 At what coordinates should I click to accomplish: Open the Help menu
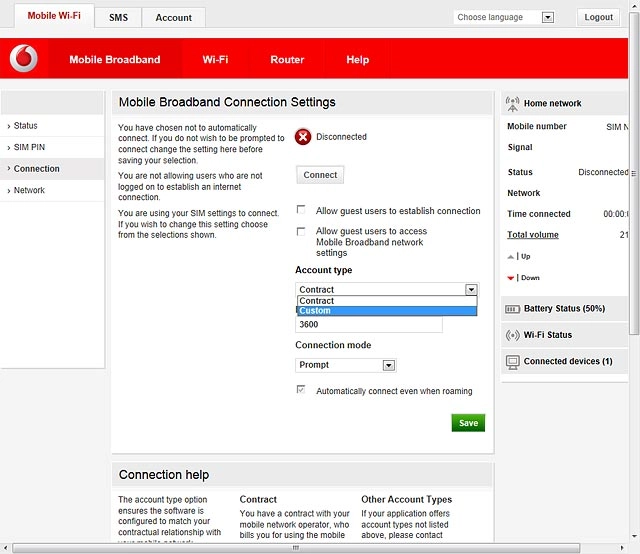tap(358, 60)
